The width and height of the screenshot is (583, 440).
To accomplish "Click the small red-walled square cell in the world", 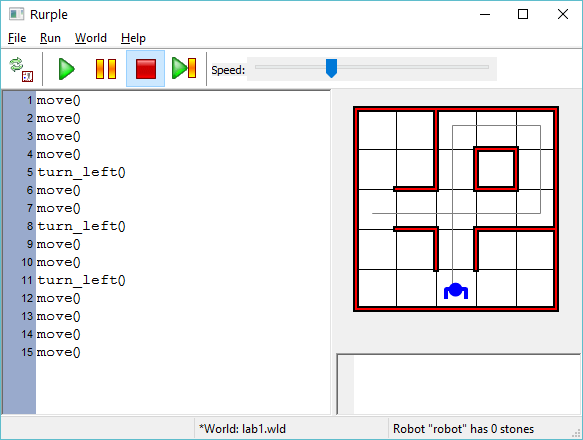I will 496,169.
